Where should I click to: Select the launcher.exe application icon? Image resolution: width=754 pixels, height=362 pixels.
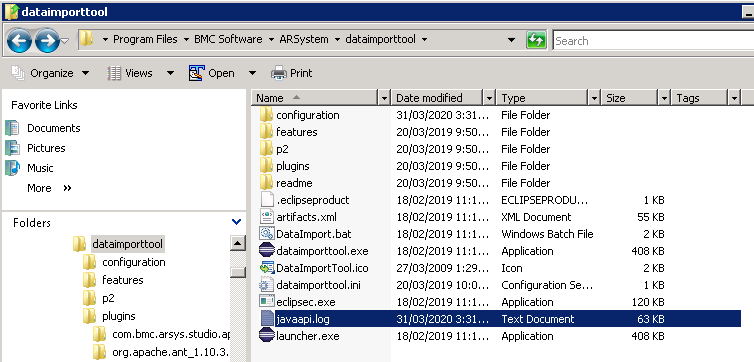[x=266, y=336]
